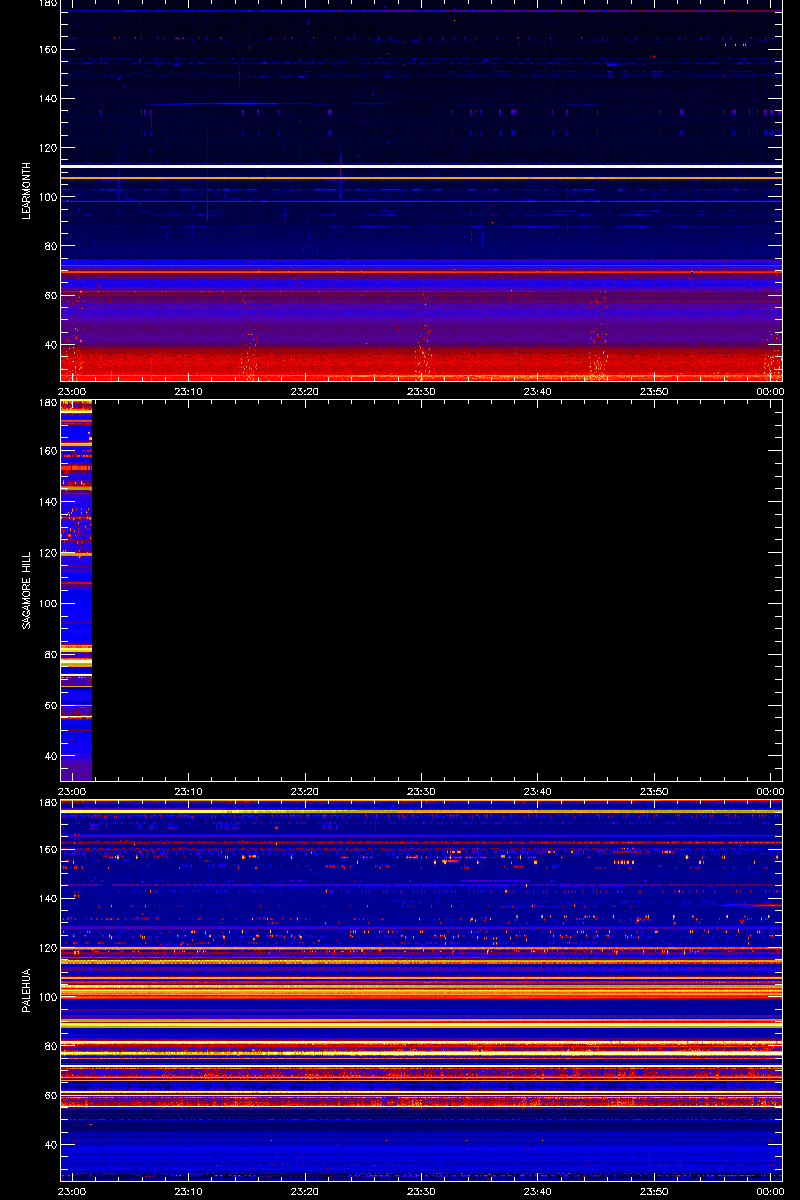This screenshot has width=800, height=1200.
Task: Click 23:20 under the Learmonth plot
Action: tap(305, 391)
